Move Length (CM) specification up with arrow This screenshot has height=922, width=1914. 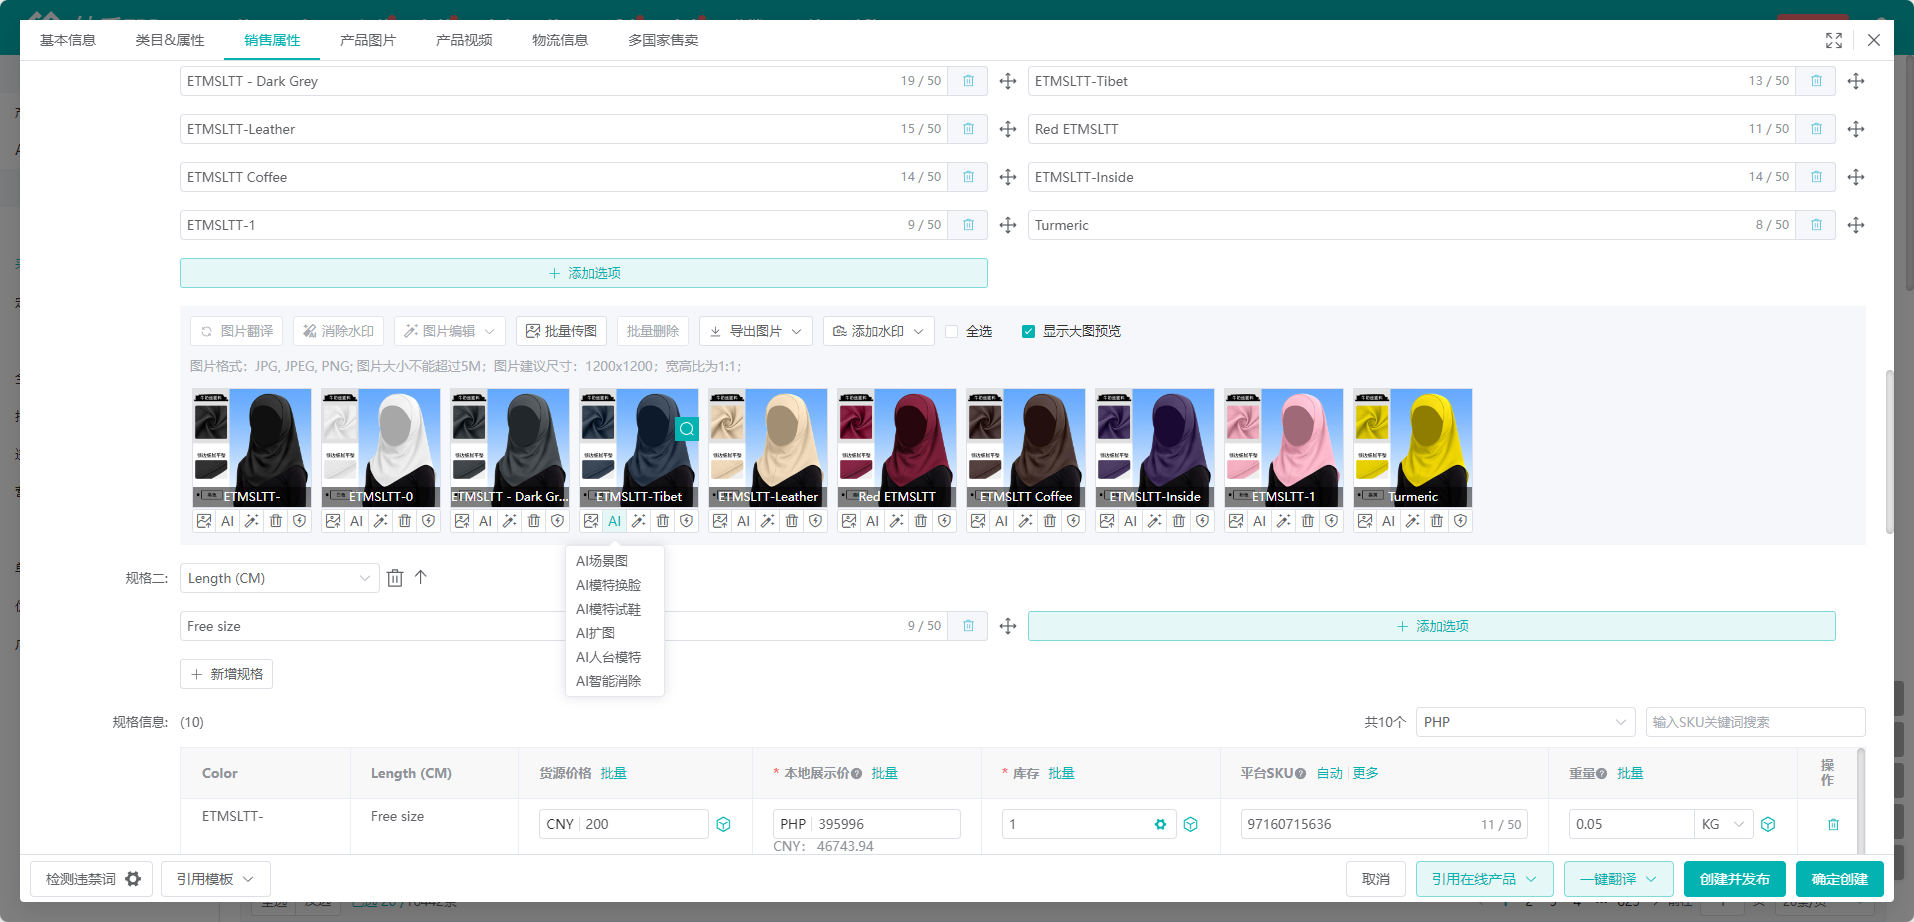[x=421, y=577]
